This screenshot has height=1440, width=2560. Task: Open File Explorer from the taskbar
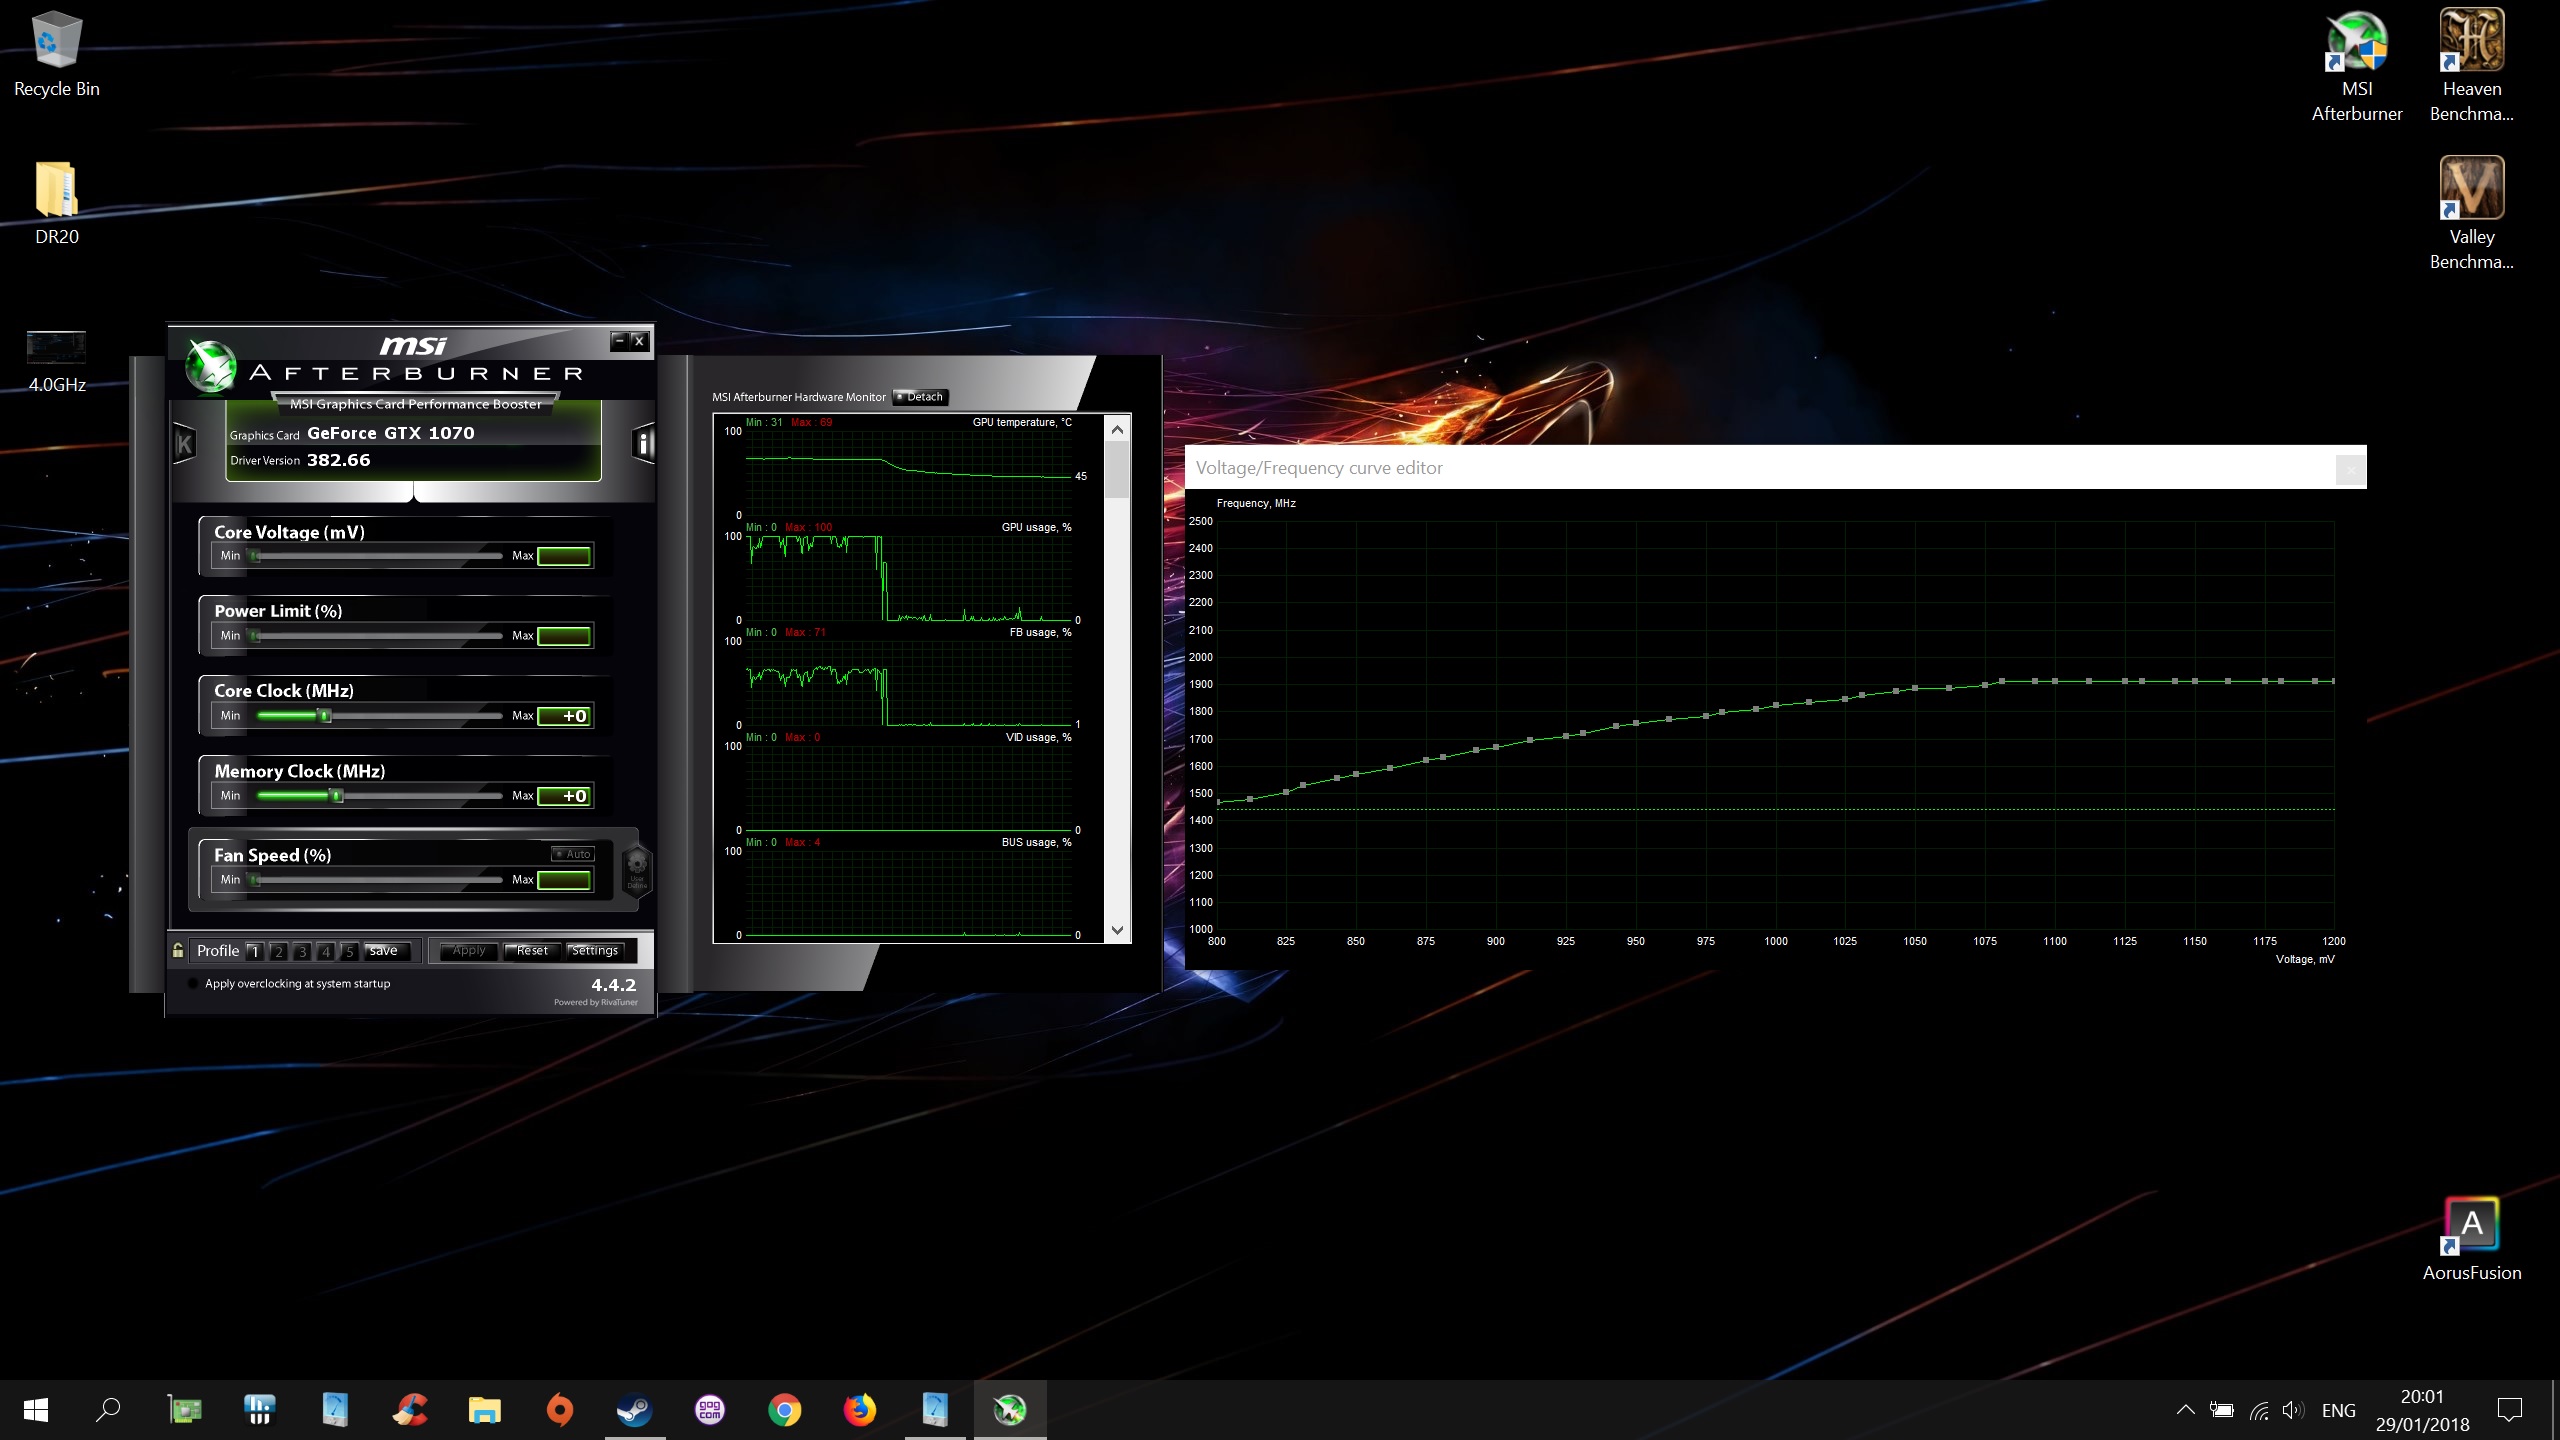tap(484, 1410)
